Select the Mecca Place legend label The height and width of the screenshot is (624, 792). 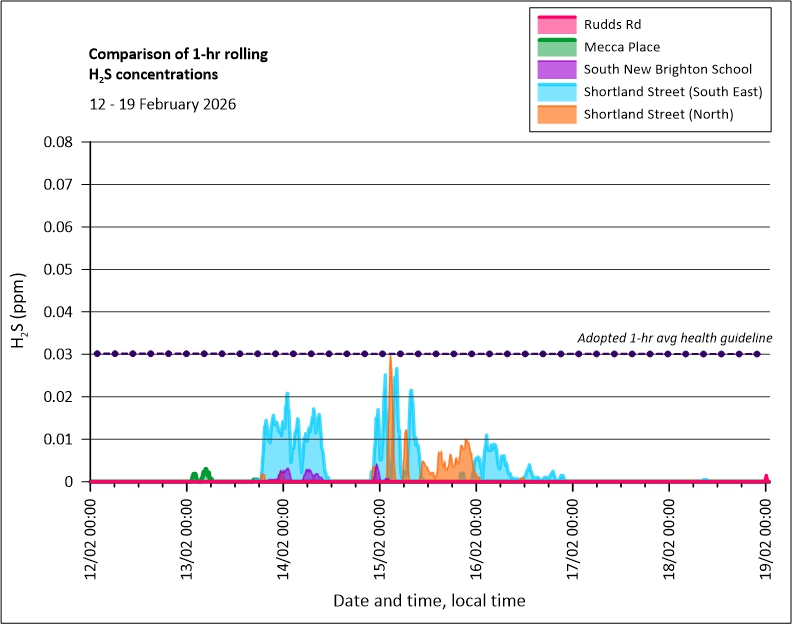622,46
